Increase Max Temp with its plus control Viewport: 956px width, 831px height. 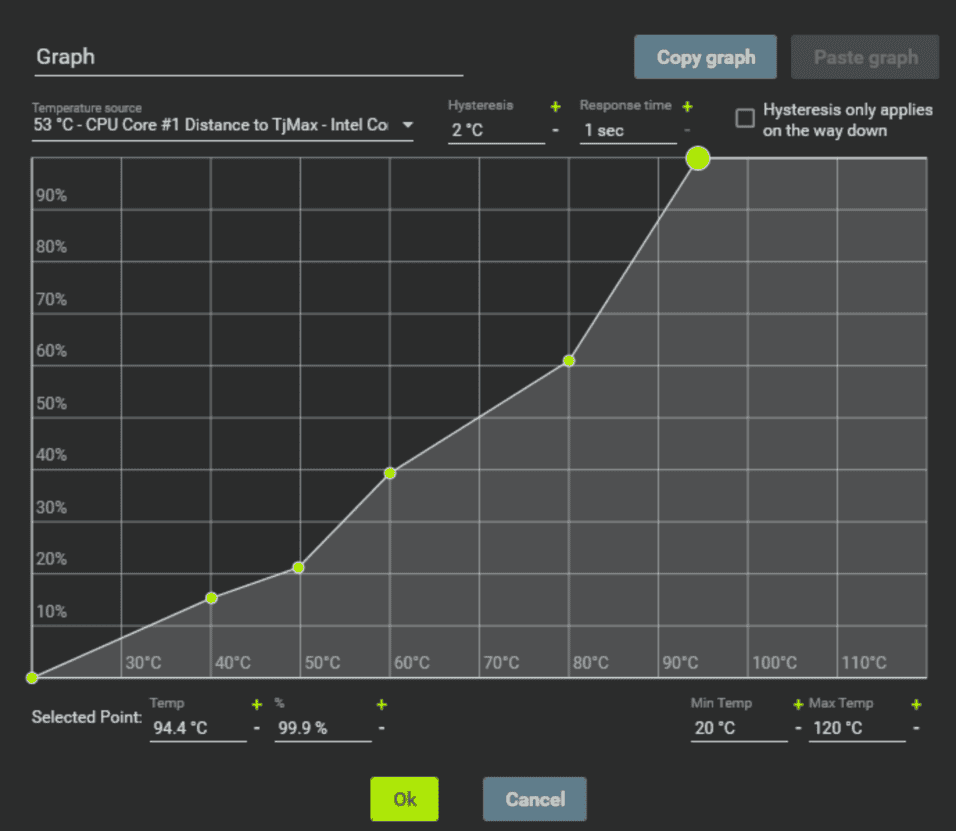[915, 704]
